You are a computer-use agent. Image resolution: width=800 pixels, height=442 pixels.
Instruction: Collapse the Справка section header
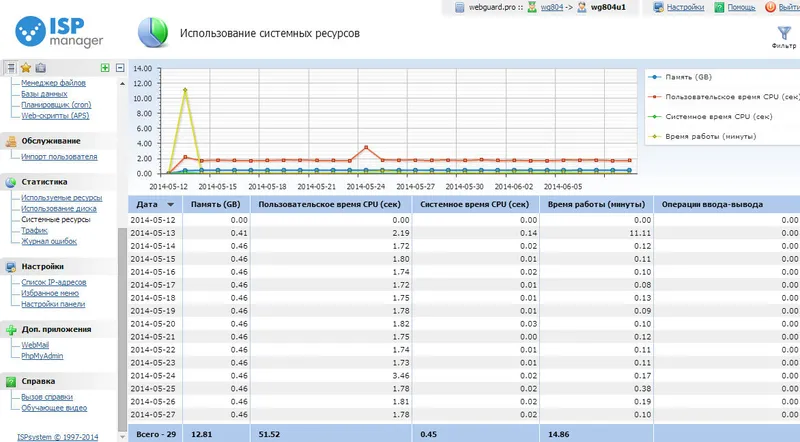(x=38, y=381)
